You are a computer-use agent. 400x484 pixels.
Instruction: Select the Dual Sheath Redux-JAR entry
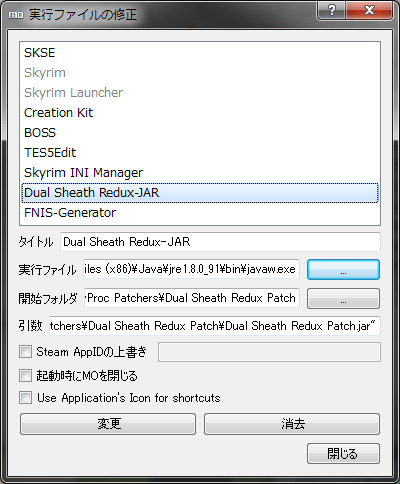[200, 193]
